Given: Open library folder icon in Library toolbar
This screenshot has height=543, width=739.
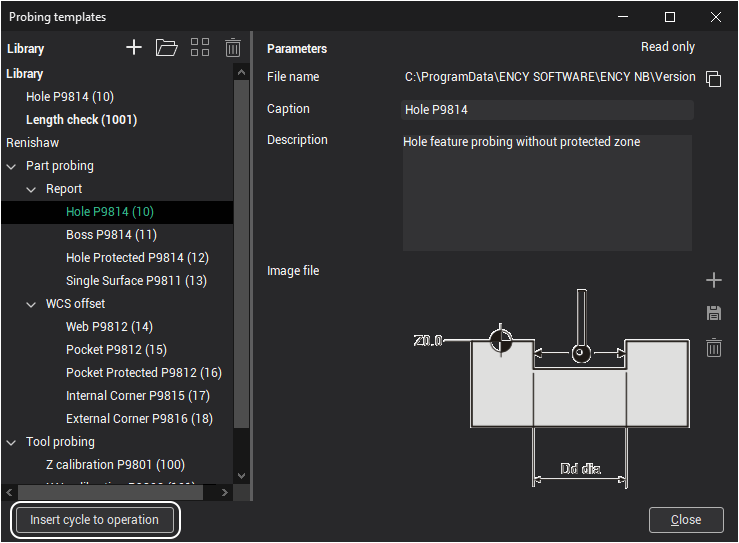Looking at the screenshot, I should pyautogui.click(x=167, y=48).
